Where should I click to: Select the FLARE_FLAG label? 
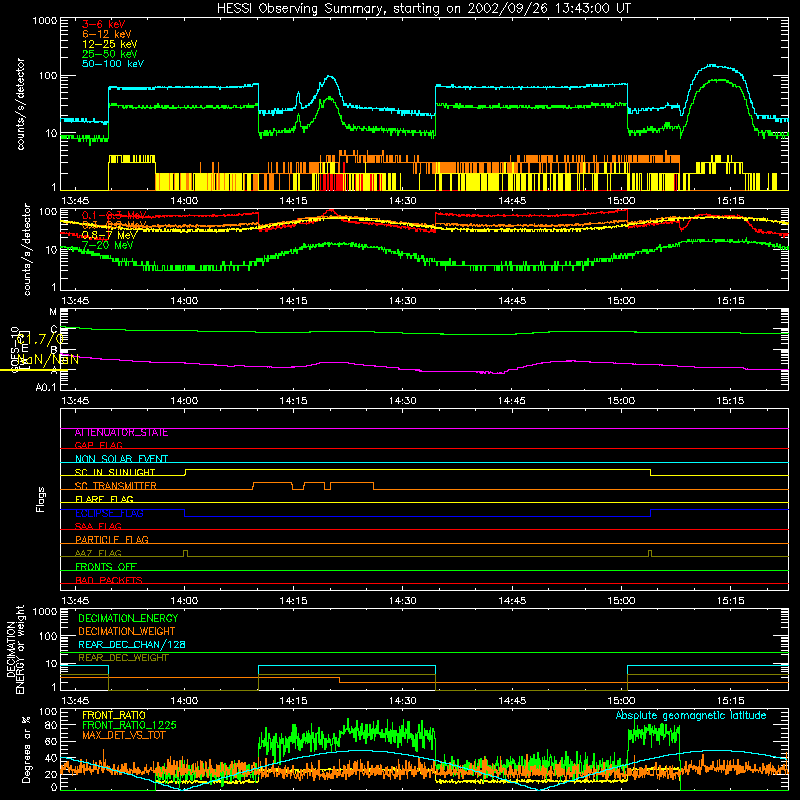pyautogui.click(x=104, y=499)
